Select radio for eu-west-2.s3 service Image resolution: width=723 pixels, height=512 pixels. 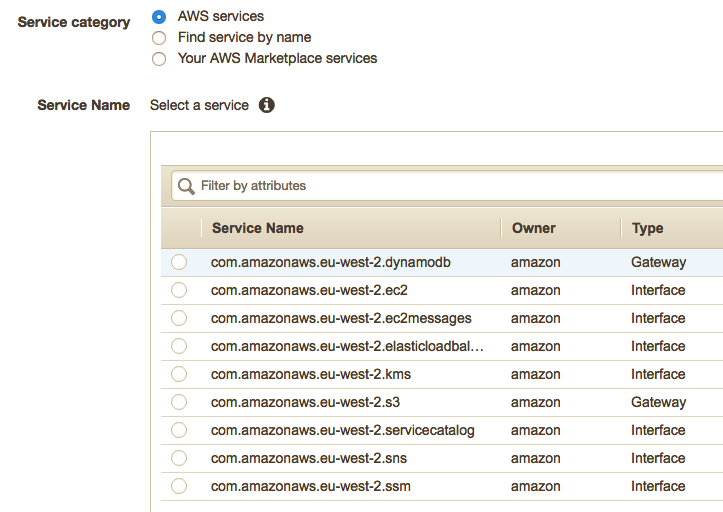pos(179,402)
